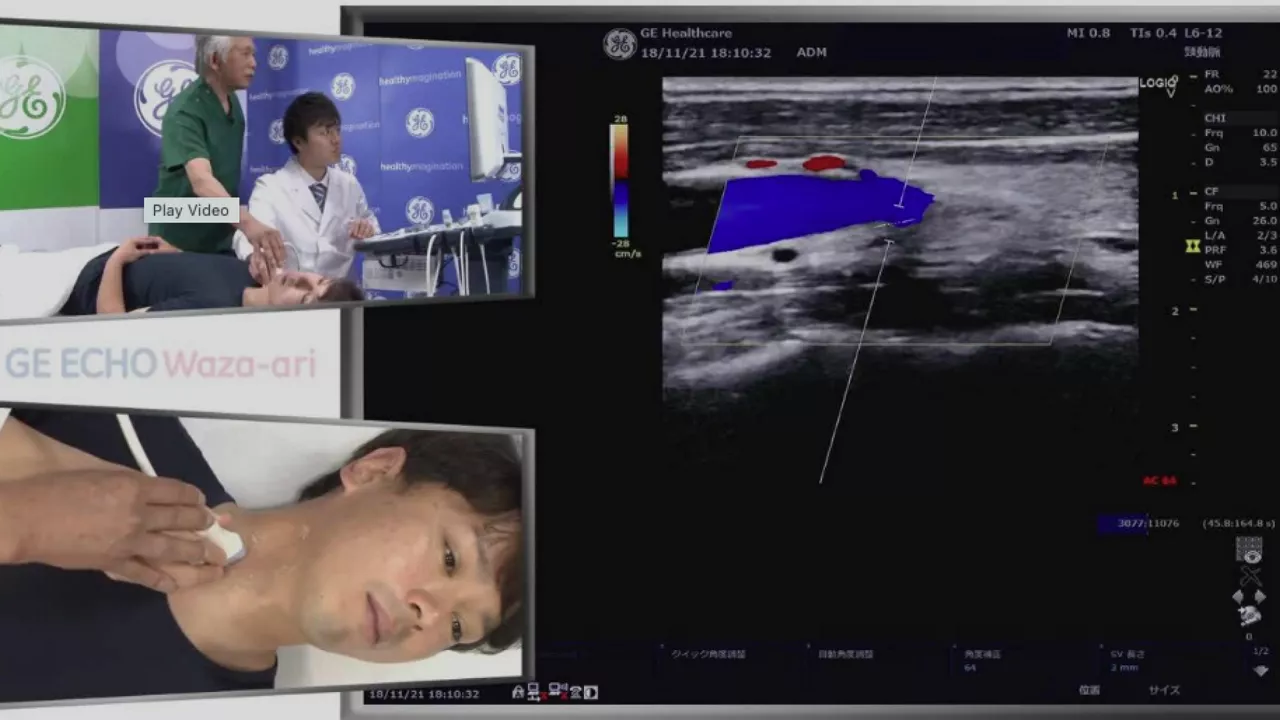The width and height of the screenshot is (1280, 720).
Task: Click the first network status icon with red X
Action: [x=535, y=692]
